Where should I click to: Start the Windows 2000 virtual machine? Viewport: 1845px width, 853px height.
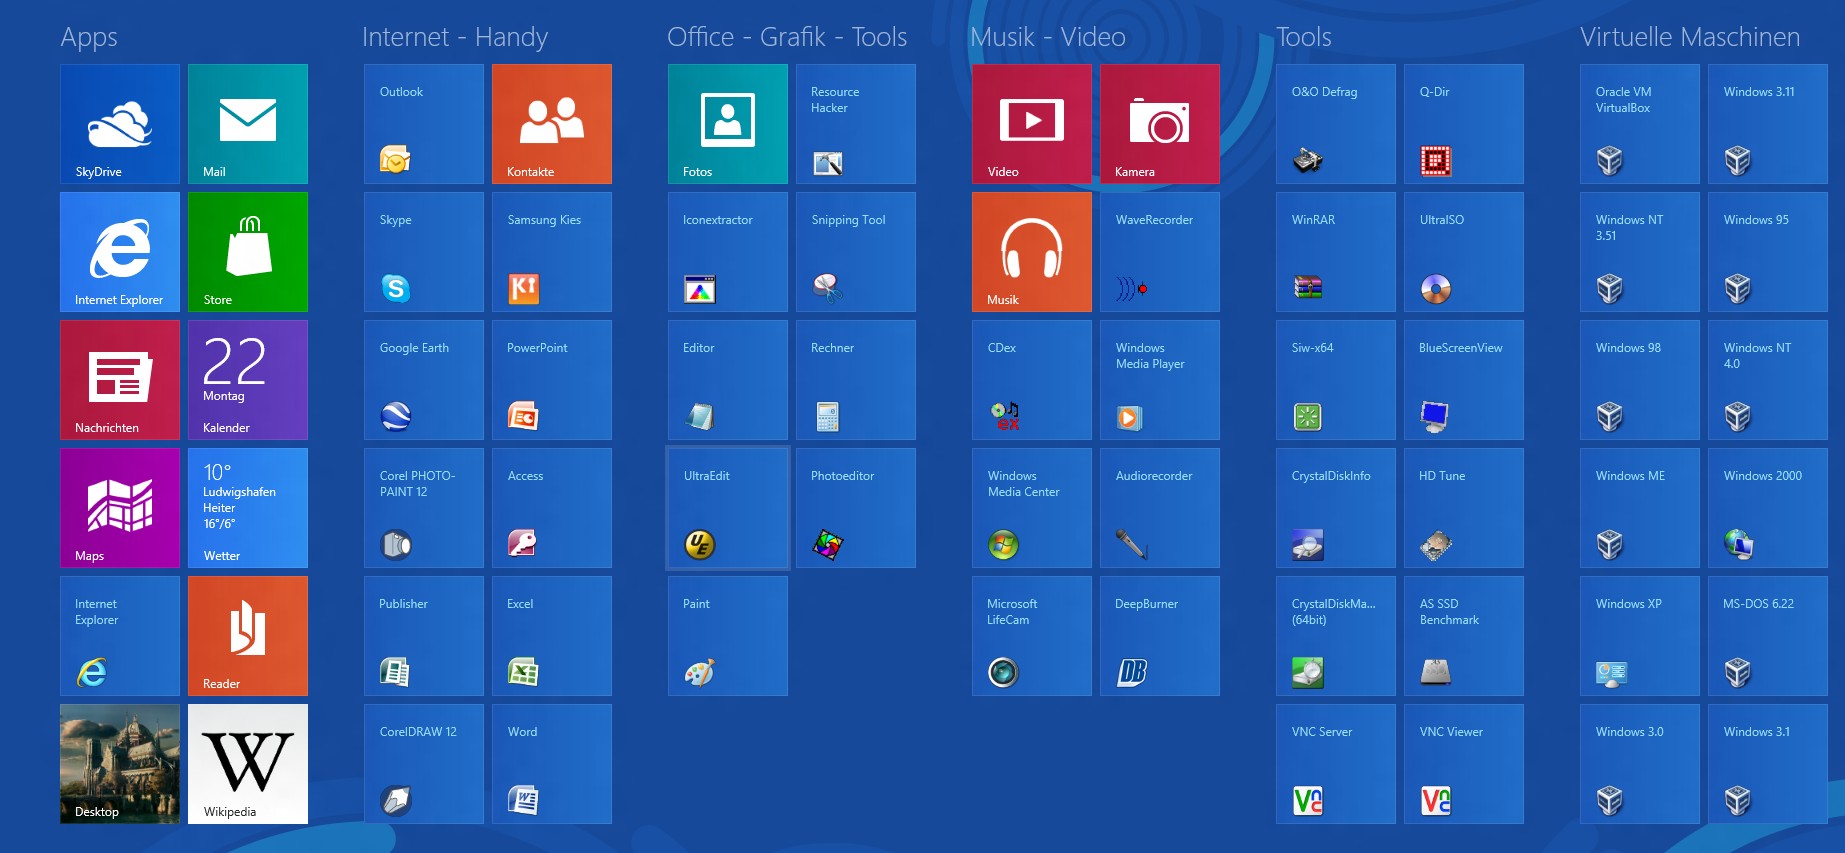[x=1768, y=508]
